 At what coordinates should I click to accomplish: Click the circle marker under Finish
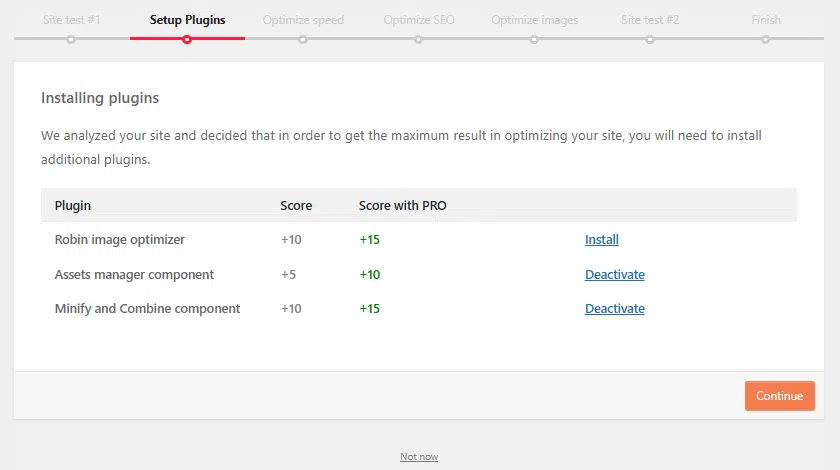[x=766, y=39]
